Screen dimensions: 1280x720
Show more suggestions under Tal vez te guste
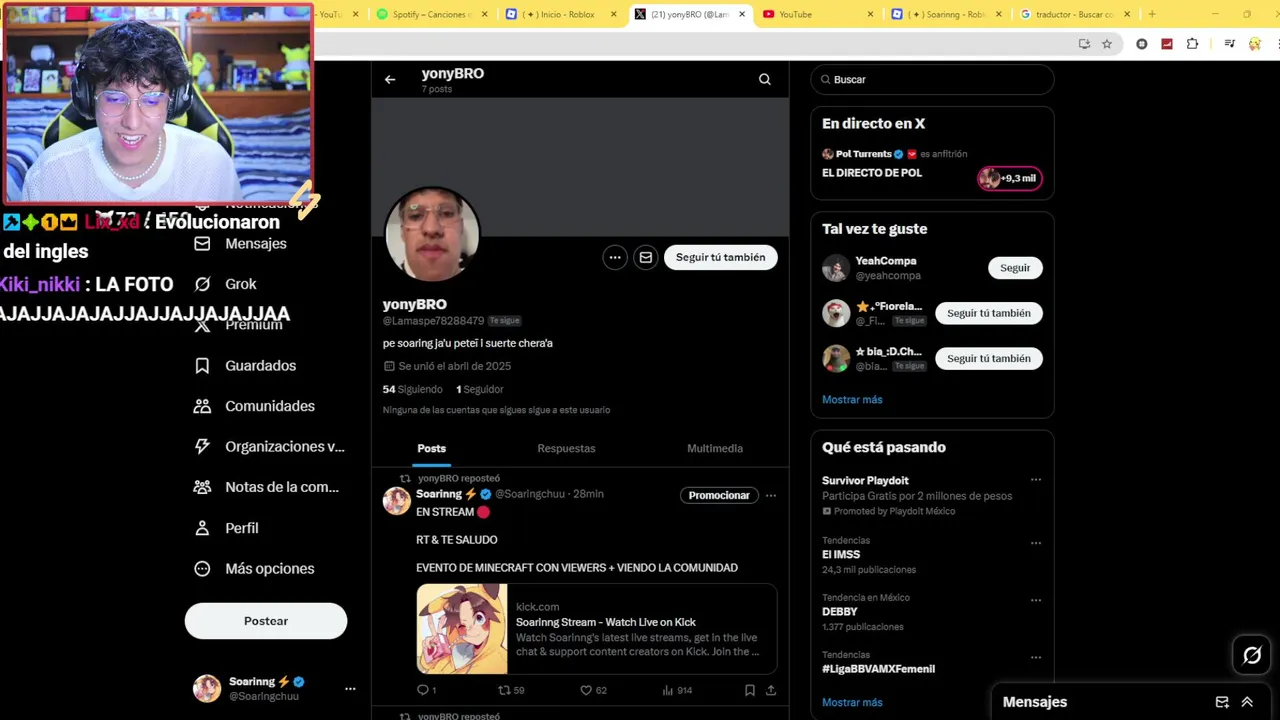852,399
